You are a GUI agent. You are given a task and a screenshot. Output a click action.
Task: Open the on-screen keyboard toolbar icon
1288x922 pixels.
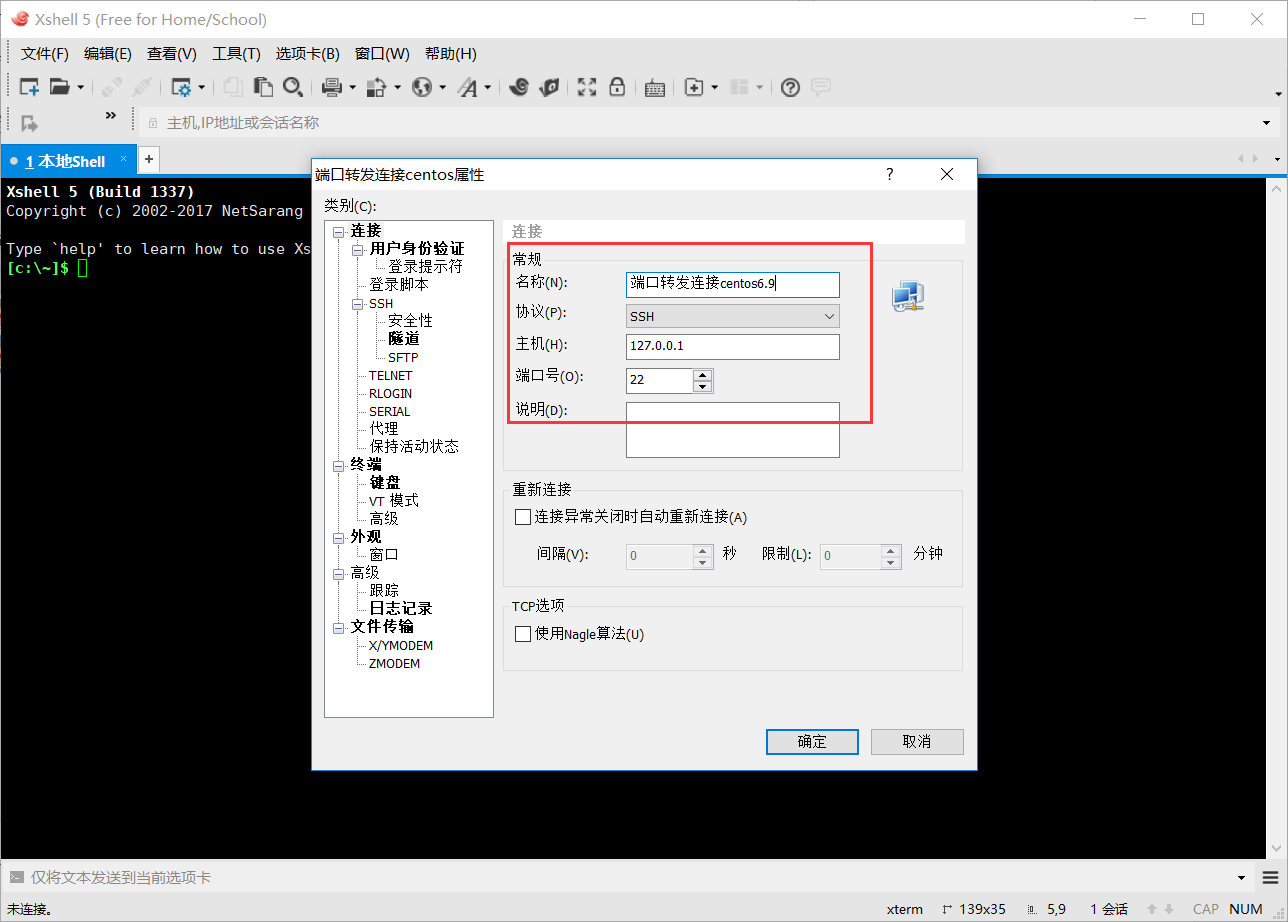(654, 87)
